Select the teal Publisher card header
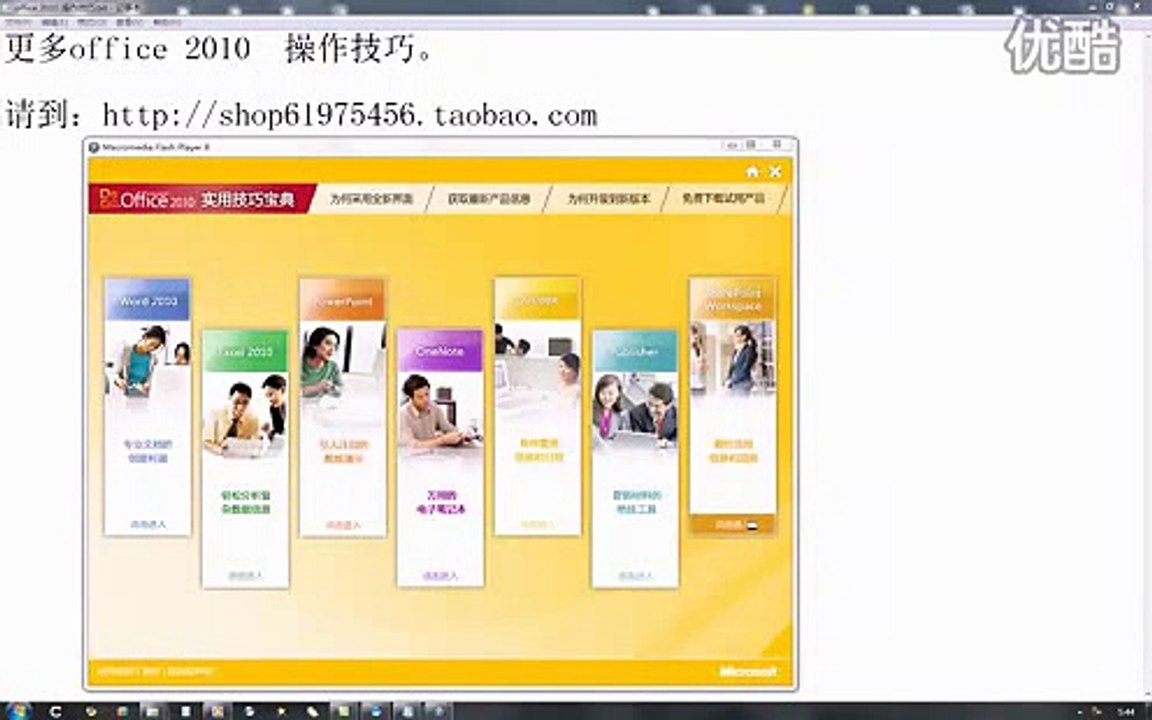The height and width of the screenshot is (720, 1152). tap(636, 351)
